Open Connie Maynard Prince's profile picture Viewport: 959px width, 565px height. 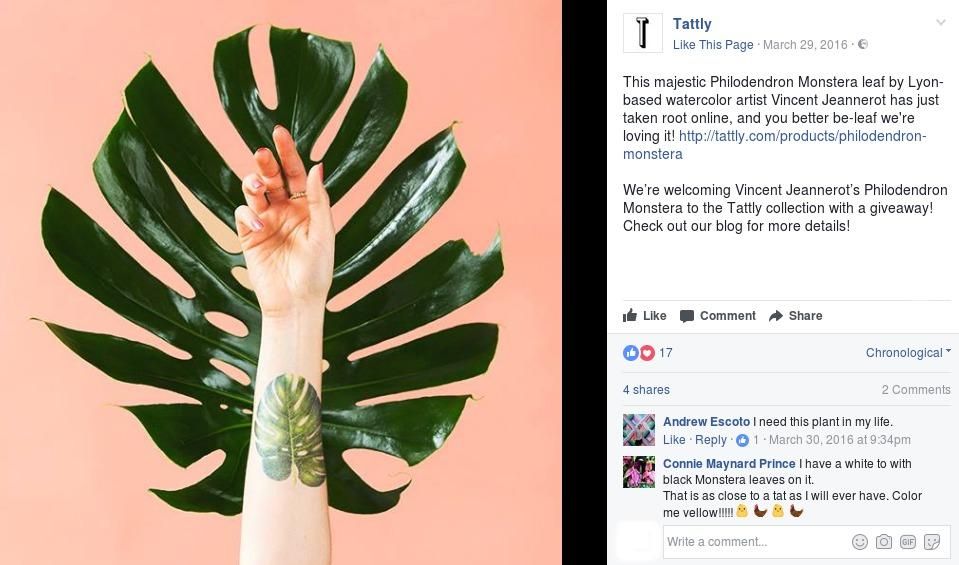click(x=639, y=472)
